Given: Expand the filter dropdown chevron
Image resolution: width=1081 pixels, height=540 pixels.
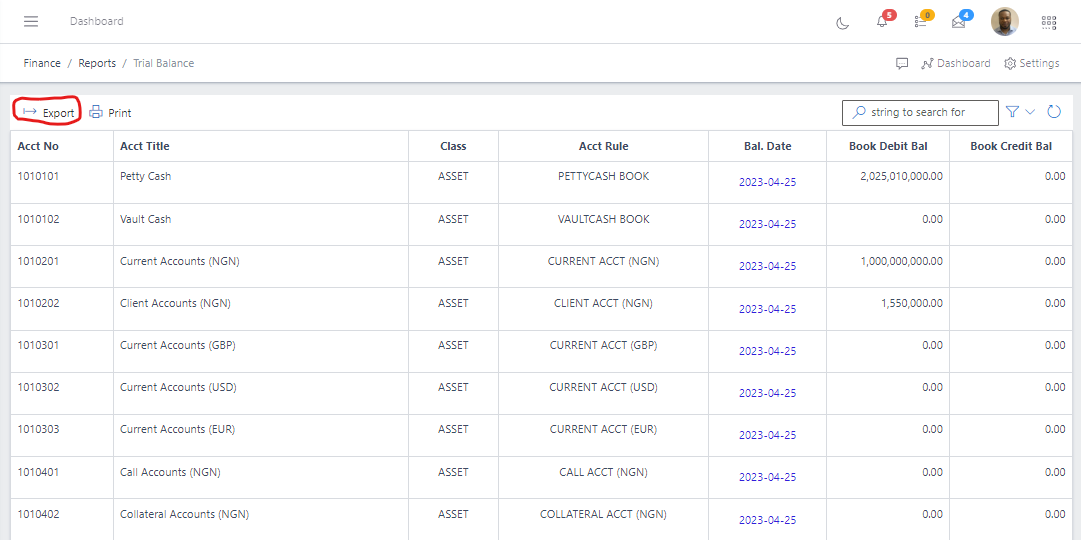Looking at the screenshot, I should click(x=1030, y=112).
